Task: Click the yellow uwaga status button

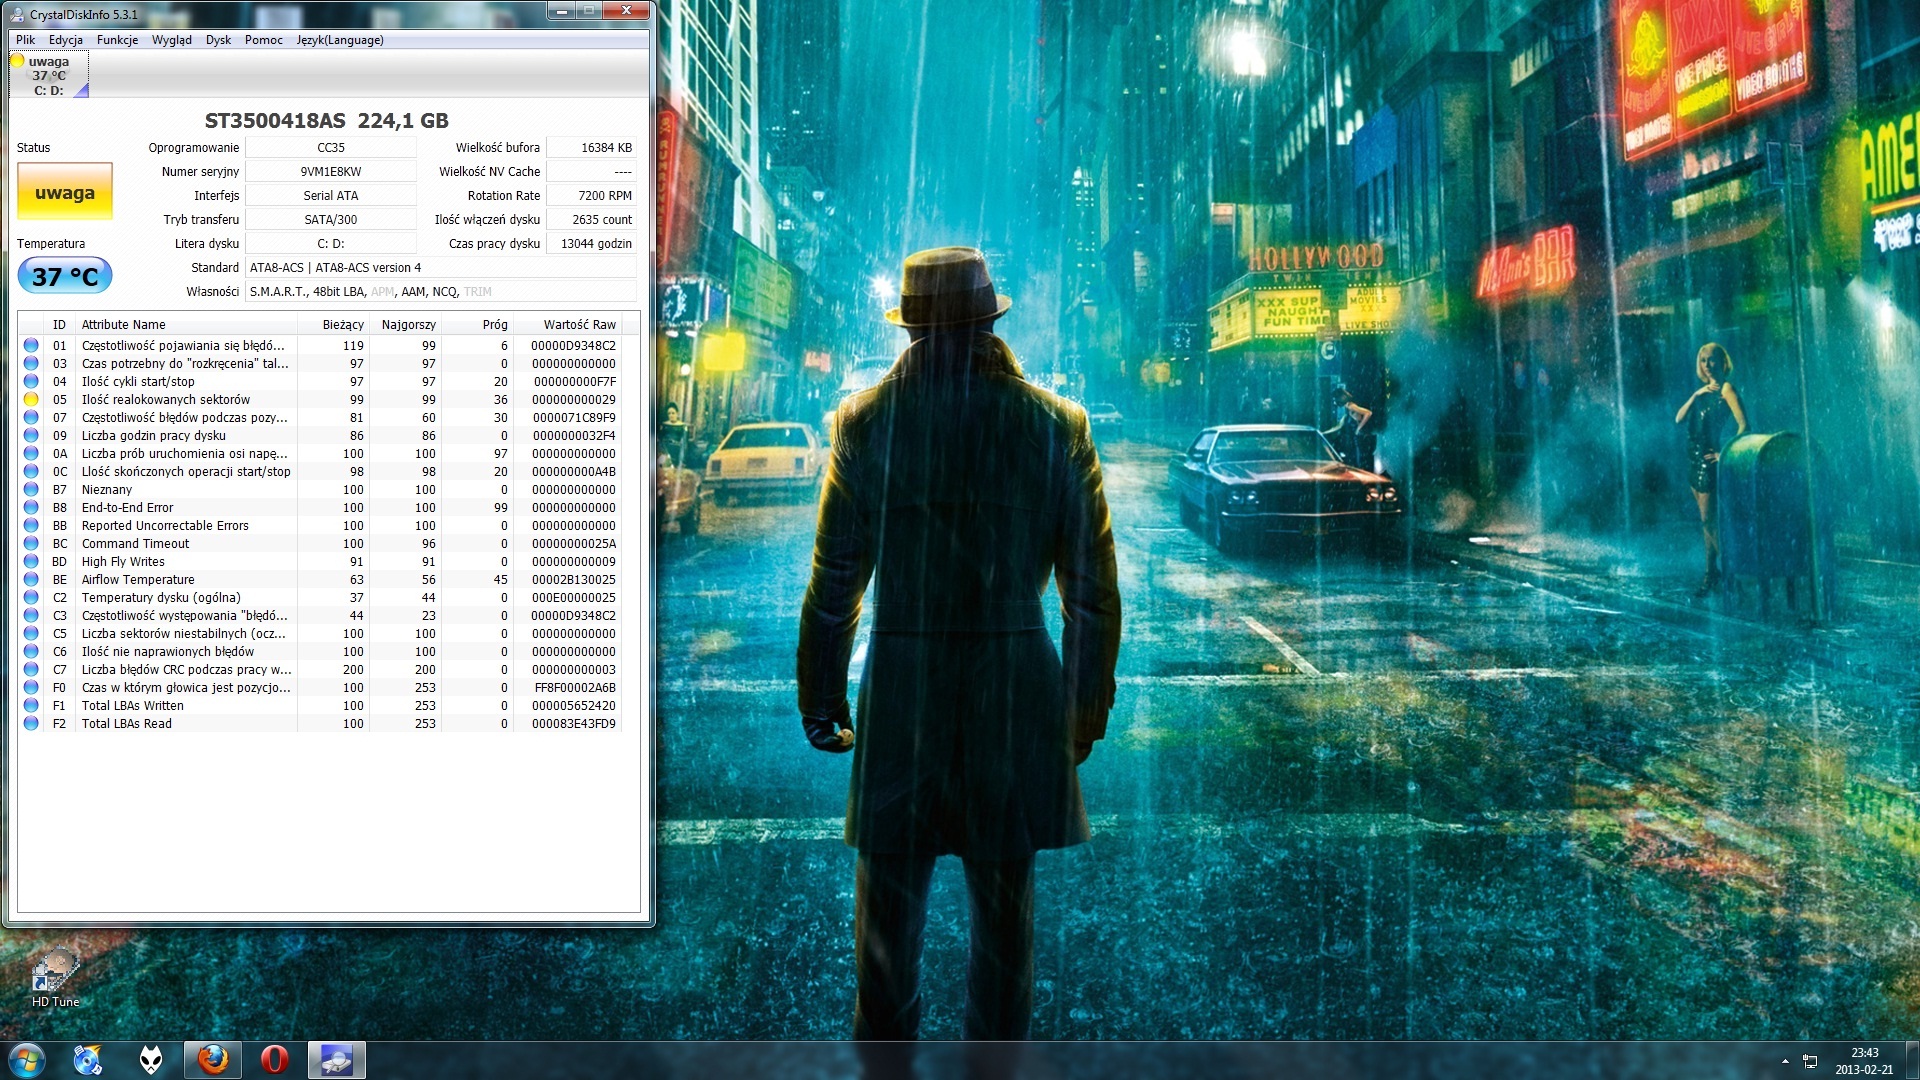Action: [65, 192]
